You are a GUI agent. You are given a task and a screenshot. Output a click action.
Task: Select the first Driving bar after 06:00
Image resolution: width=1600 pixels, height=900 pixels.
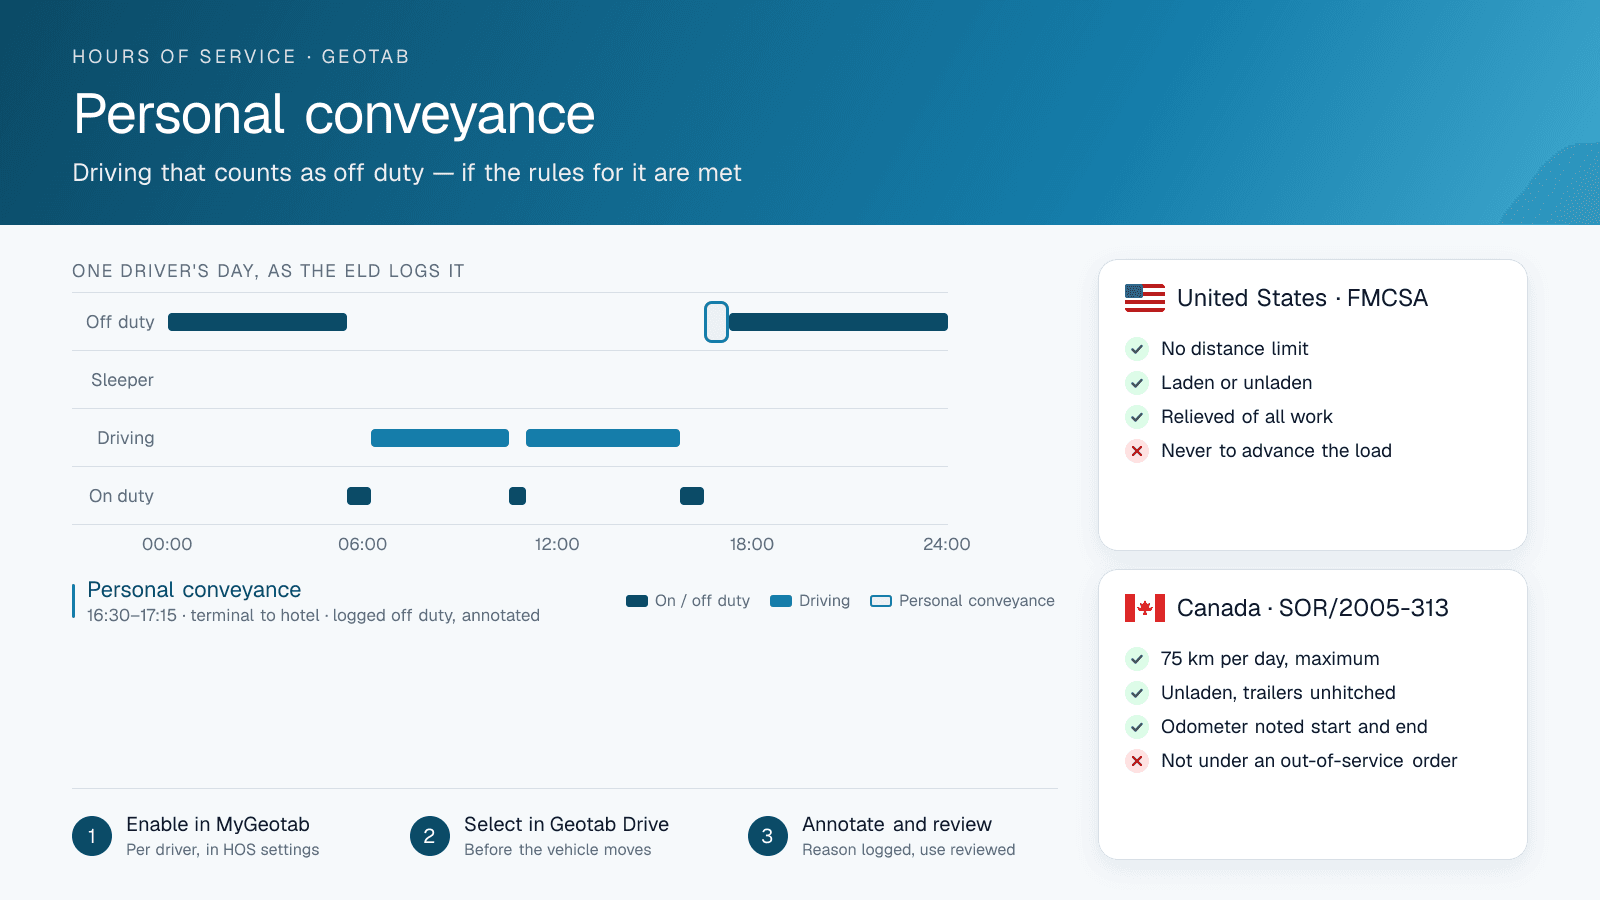coord(440,438)
